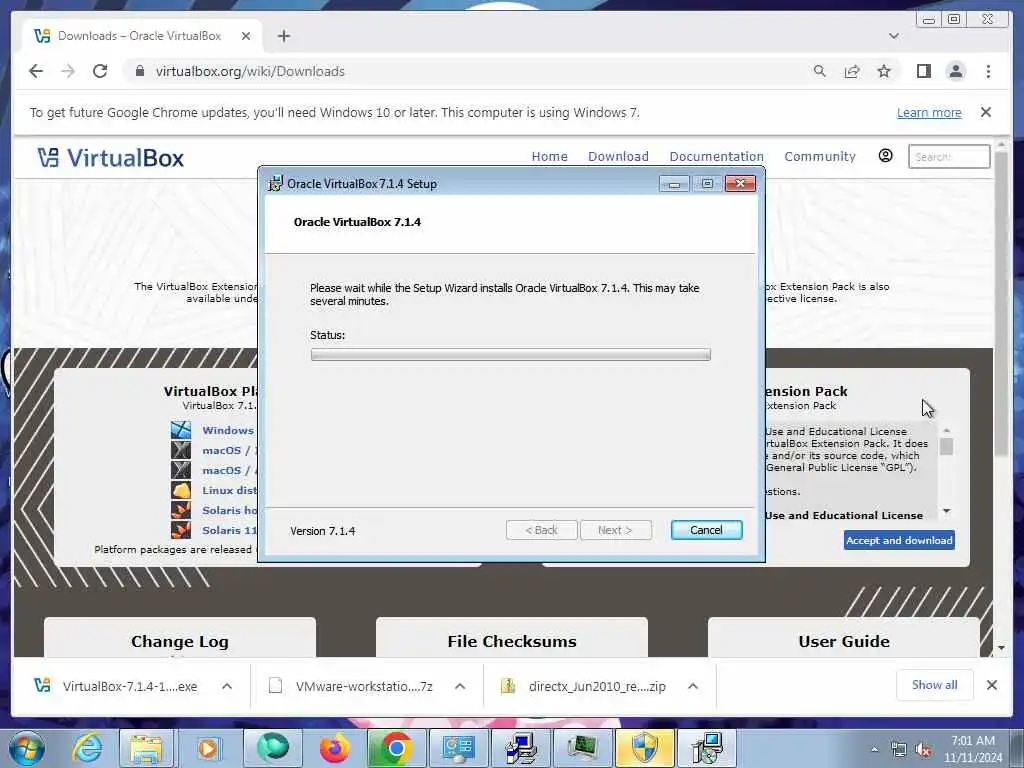The height and width of the screenshot is (768, 1024).
Task: Expand options for directx_Jun2010 zip download
Action: pos(693,686)
